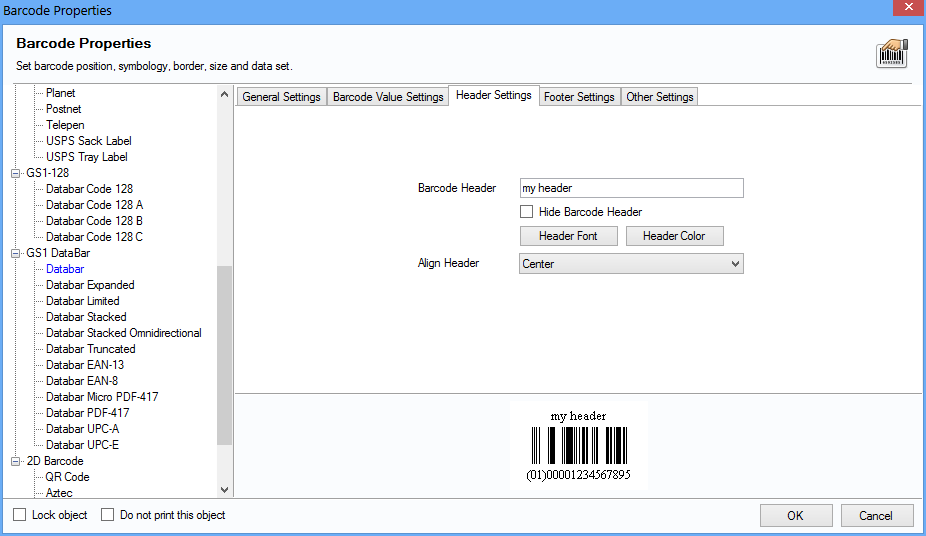Select Databar UPC-E
The width and height of the screenshot is (926, 536).
pyautogui.click(x=82, y=444)
